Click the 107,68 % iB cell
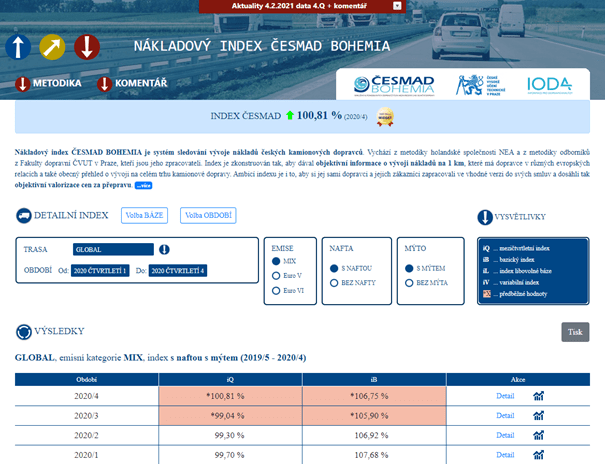This screenshot has height=464, width=605. coord(374,455)
